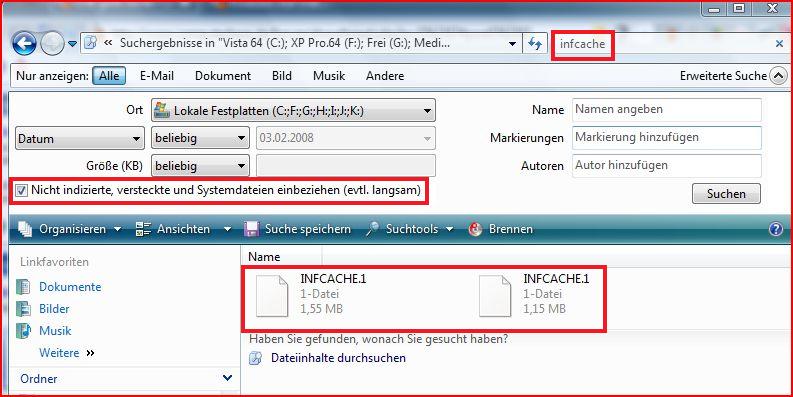This screenshot has height=397, width=793.
Task: Toggle 'Nicht indizierte, versteckte' checkbox
Action: point(21,191)
